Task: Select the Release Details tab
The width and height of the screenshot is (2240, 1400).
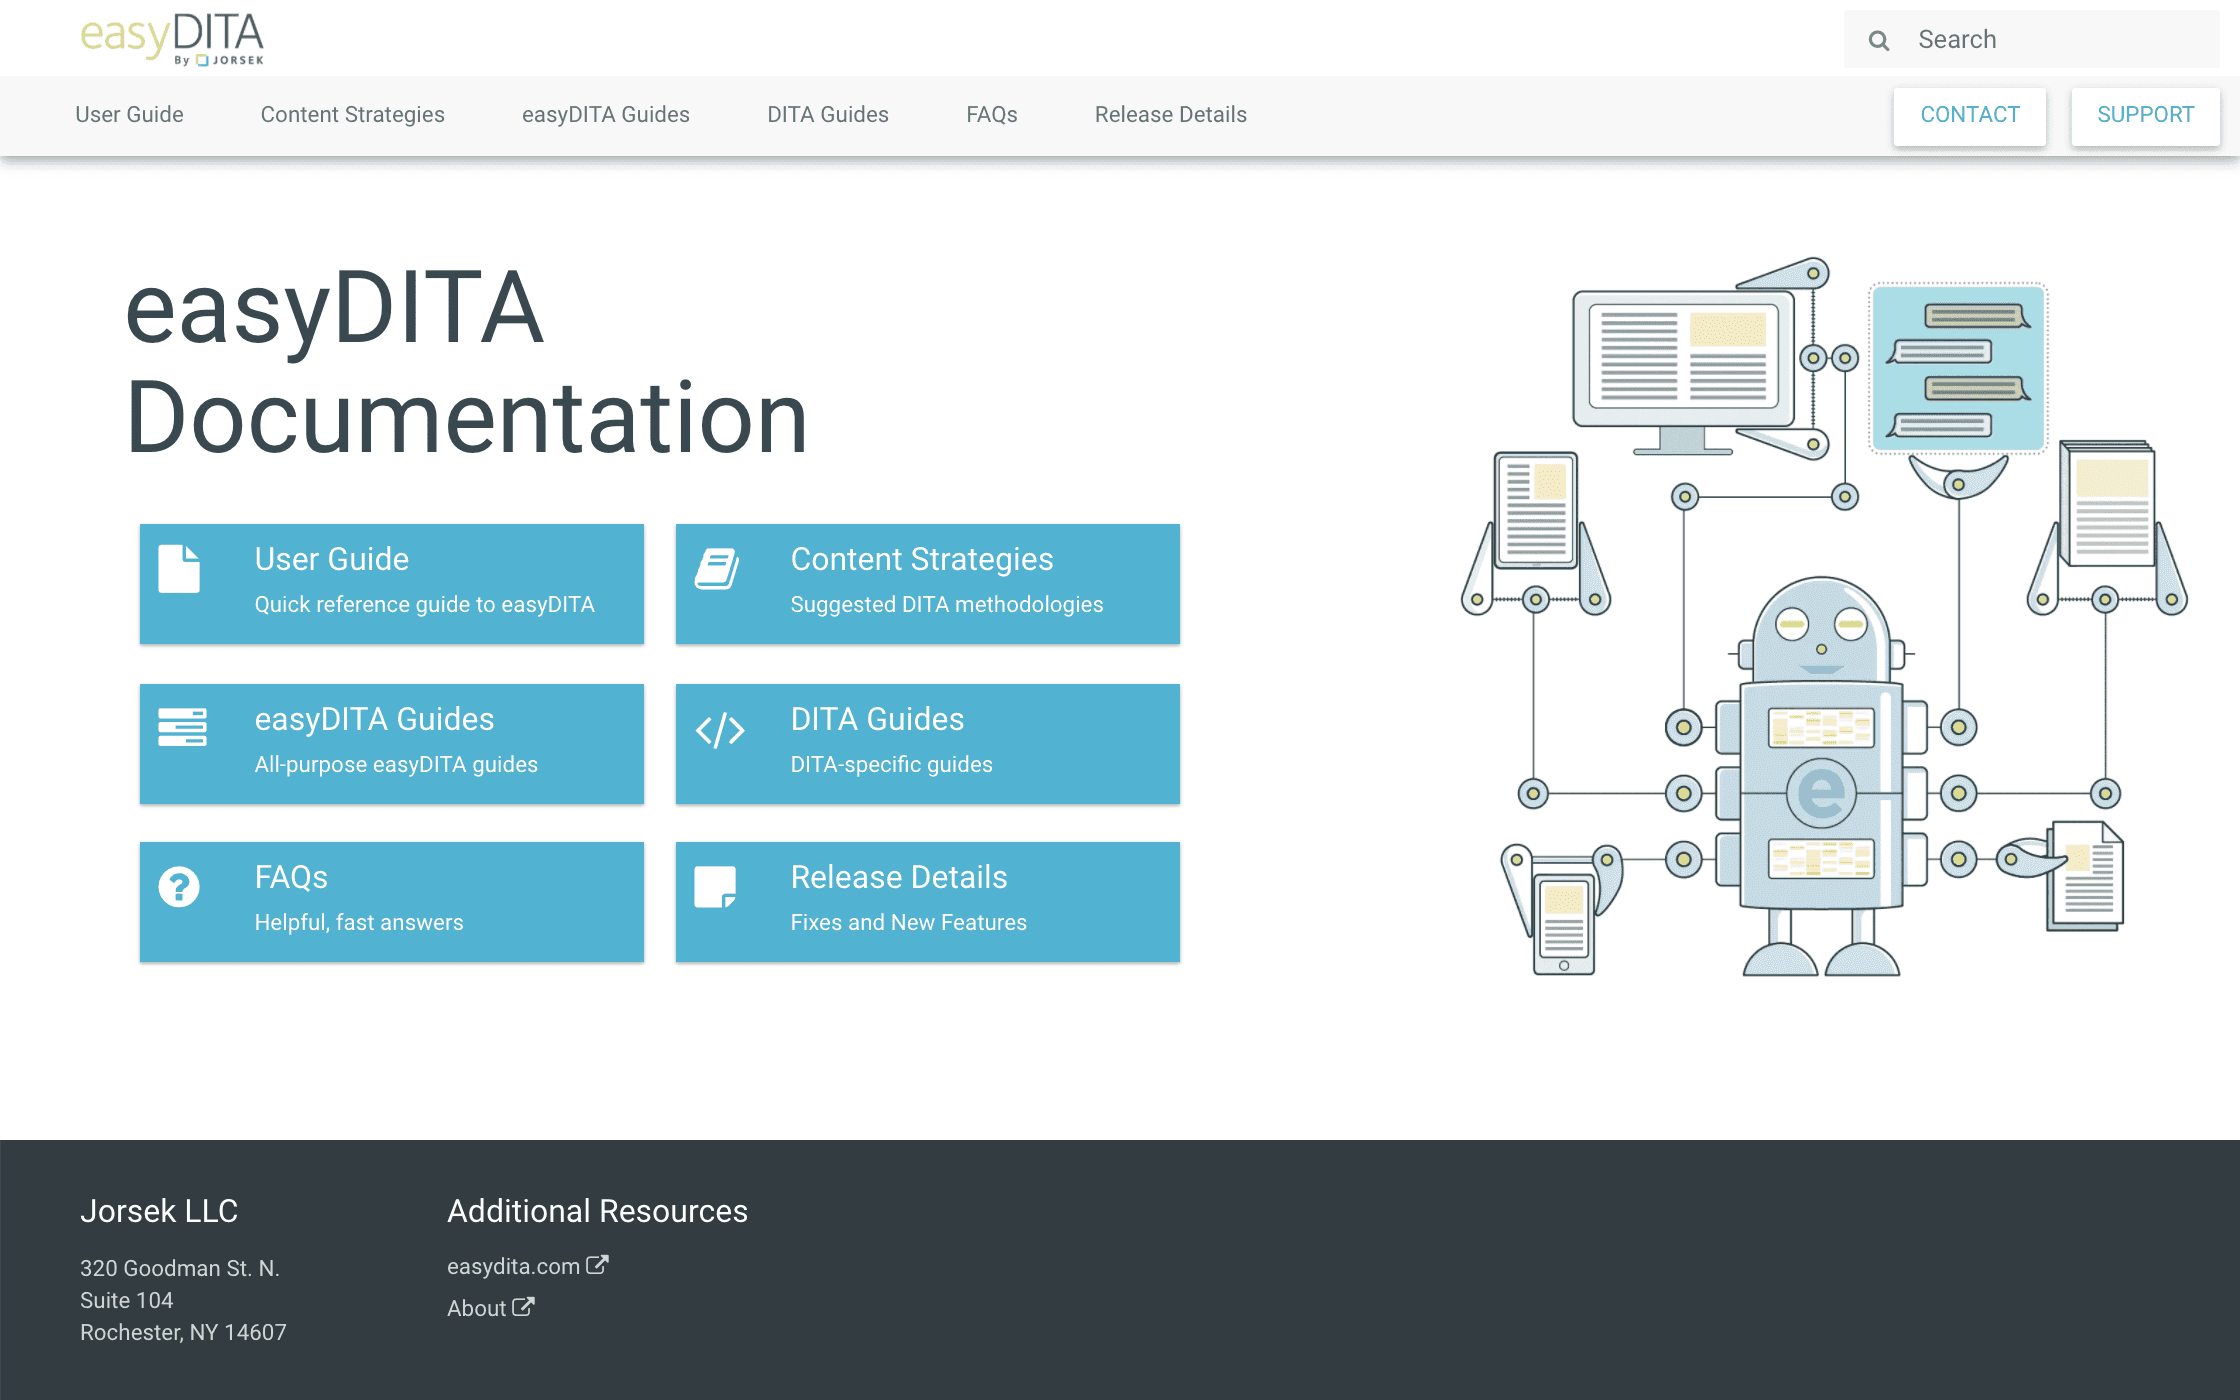Action: (x=1169, y=115)
